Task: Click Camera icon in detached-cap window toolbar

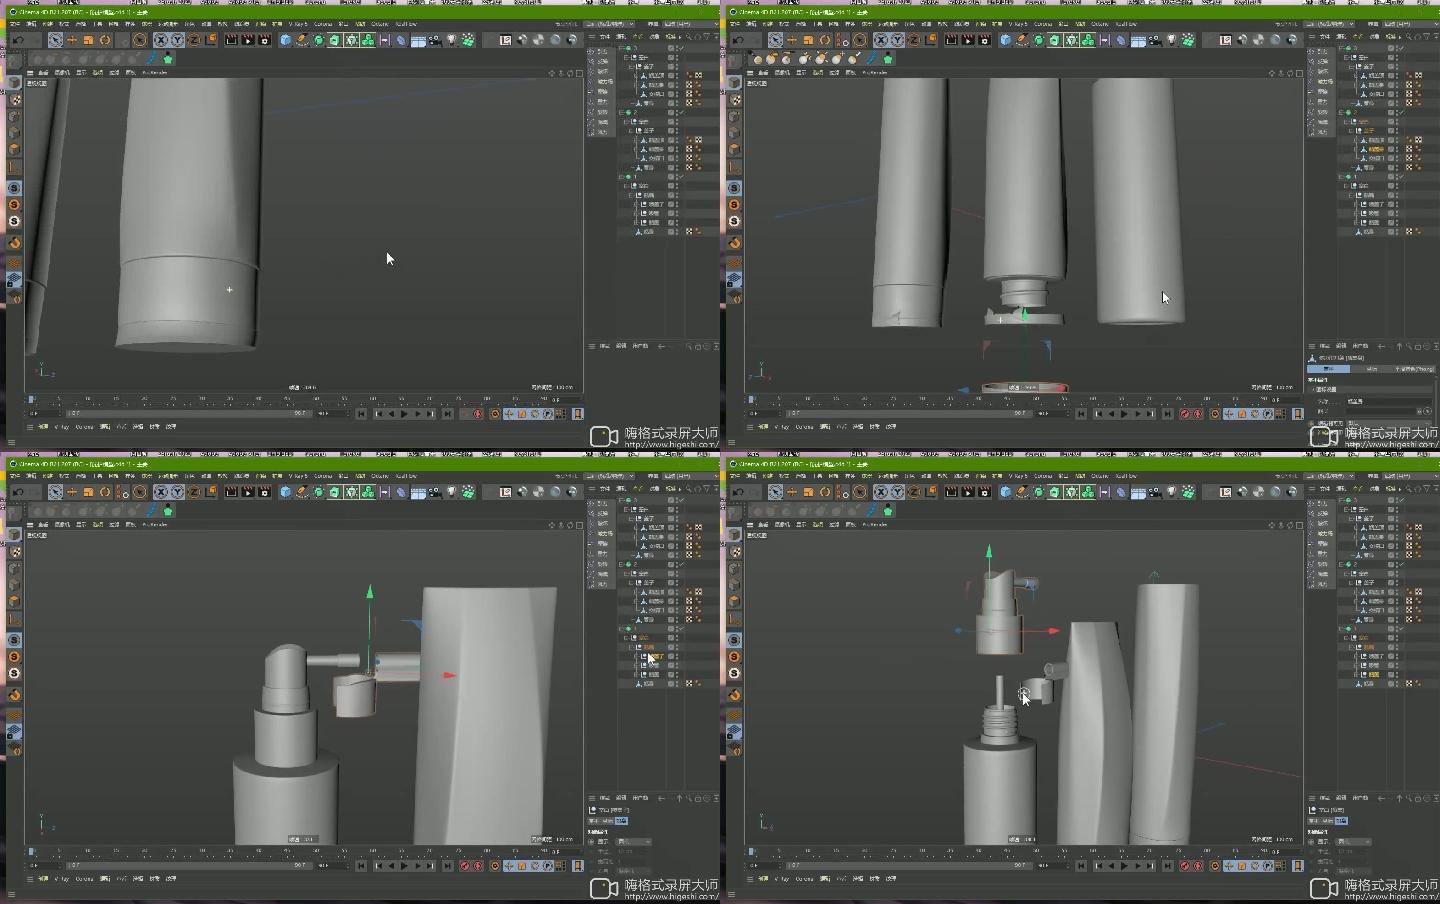Action: pyautogui.click(x=1155, y=40)
